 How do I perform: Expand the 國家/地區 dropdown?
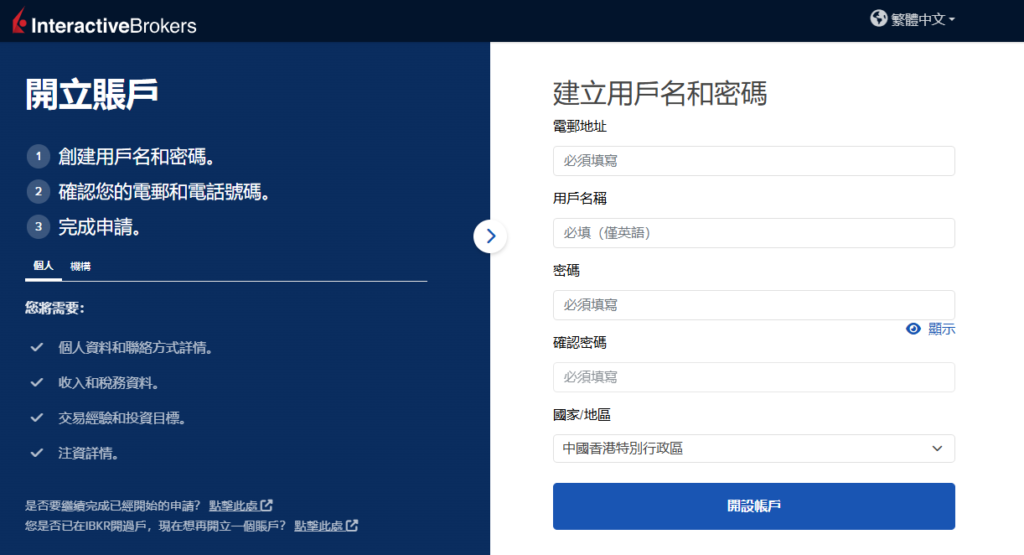[x=753, y=449]
